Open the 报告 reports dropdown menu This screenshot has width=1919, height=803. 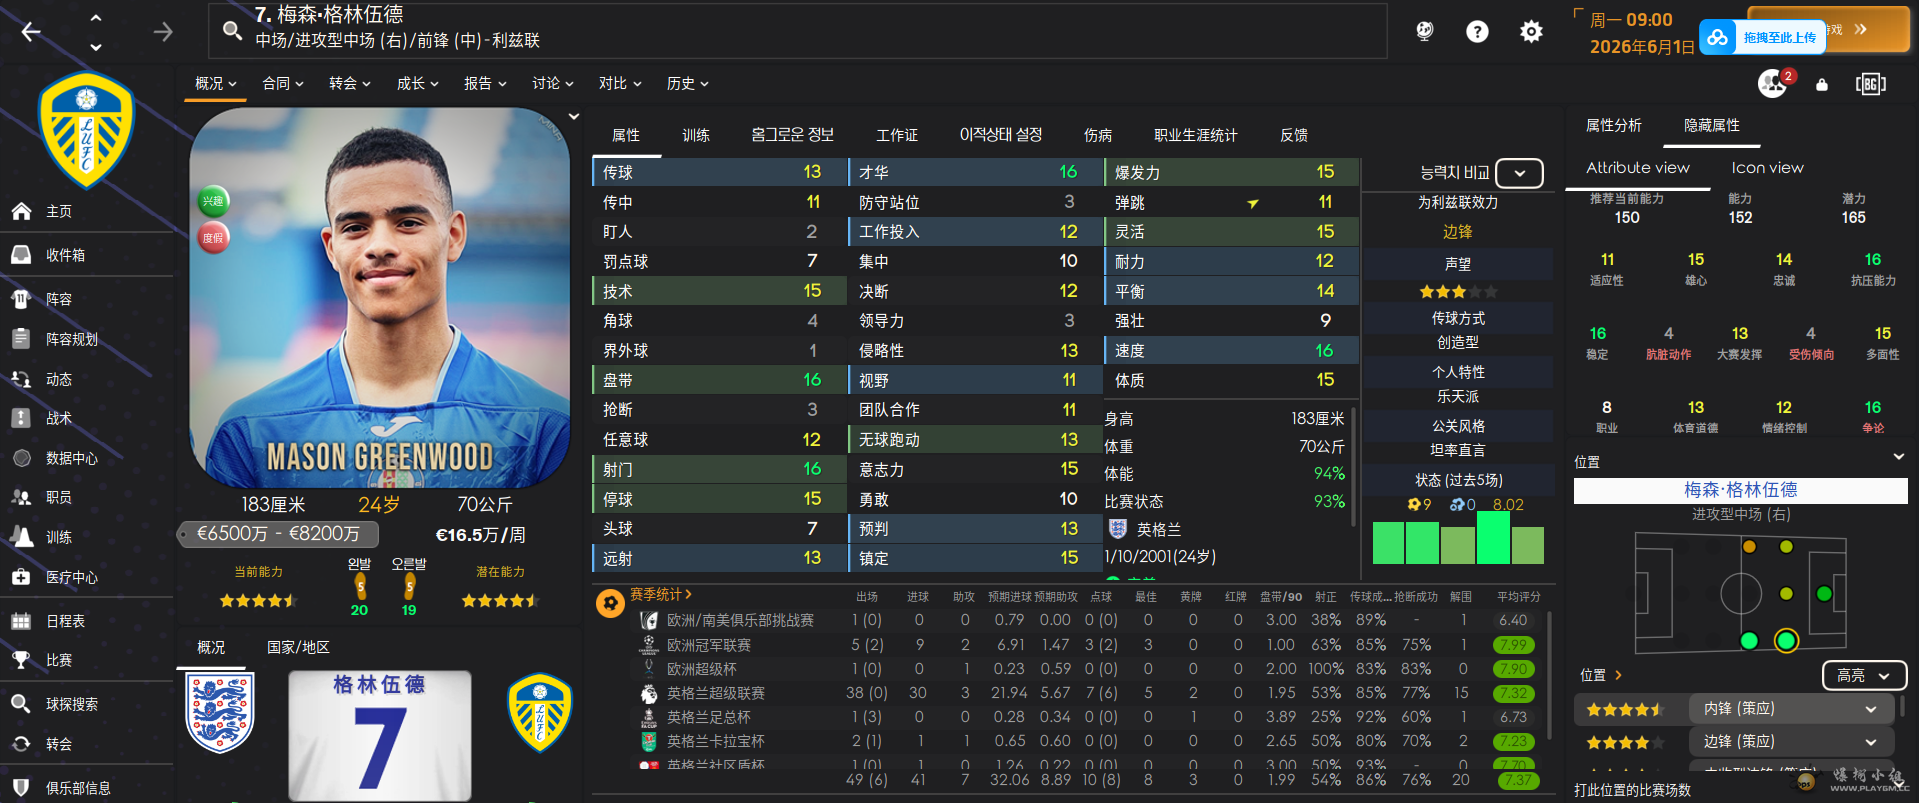click(x=485, y=84)
